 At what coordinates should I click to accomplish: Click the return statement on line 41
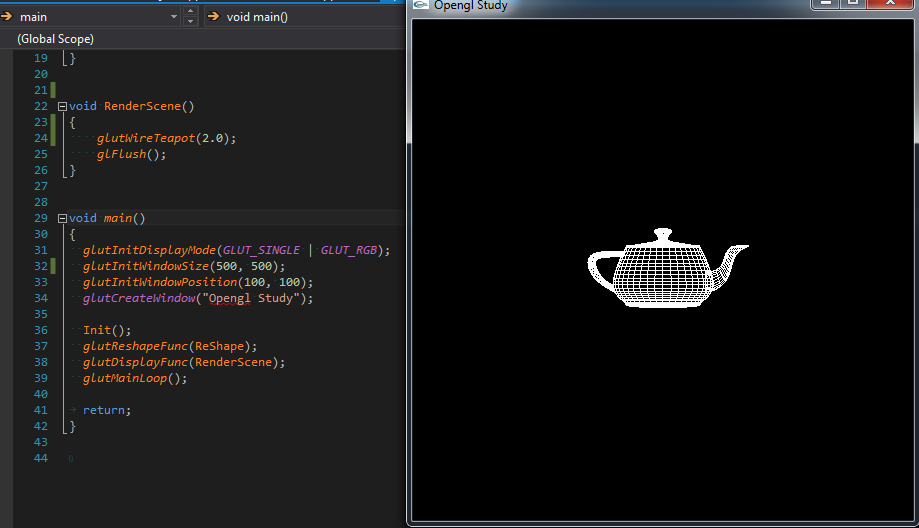[107, 410]
